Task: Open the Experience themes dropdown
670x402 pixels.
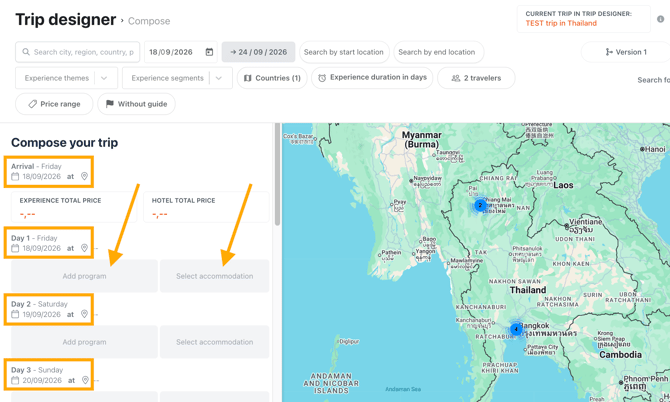Action: click(x=66, y=78)
